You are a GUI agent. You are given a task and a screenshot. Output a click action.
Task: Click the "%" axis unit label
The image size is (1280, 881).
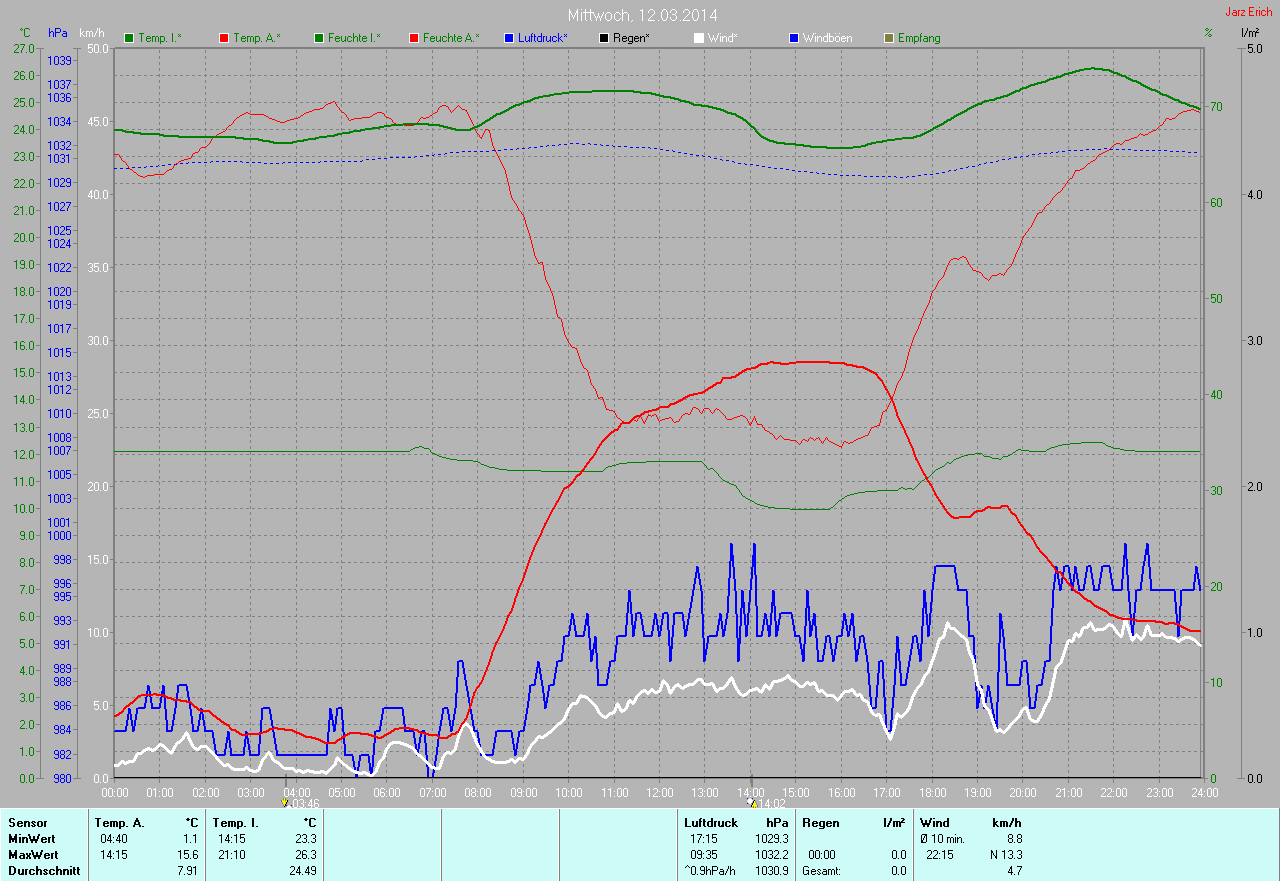coord(1209,32)
